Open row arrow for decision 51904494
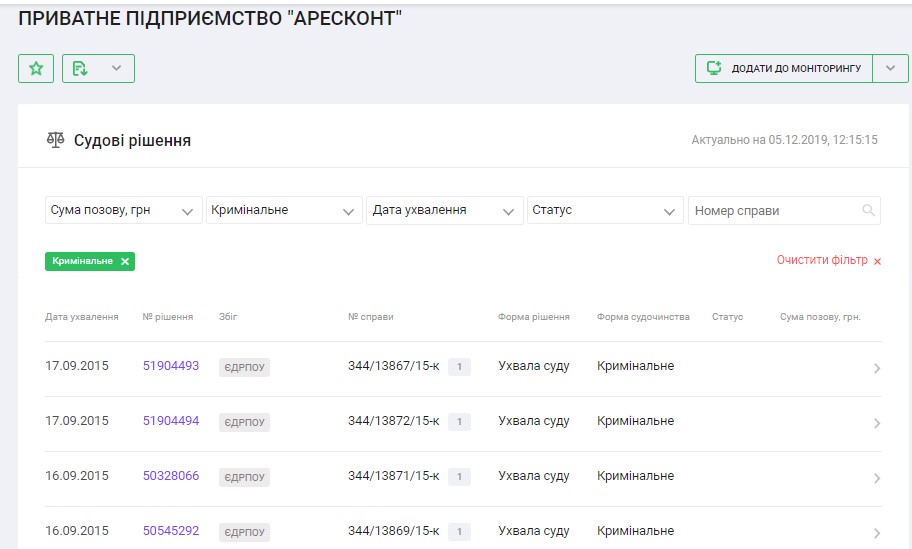The image size is (912, 549). [876, 423]
